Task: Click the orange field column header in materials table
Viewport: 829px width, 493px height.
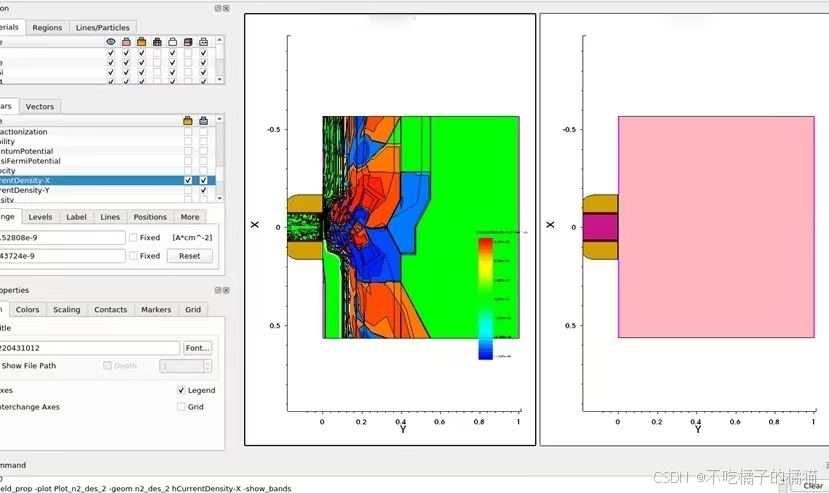Action: [141, 41]
